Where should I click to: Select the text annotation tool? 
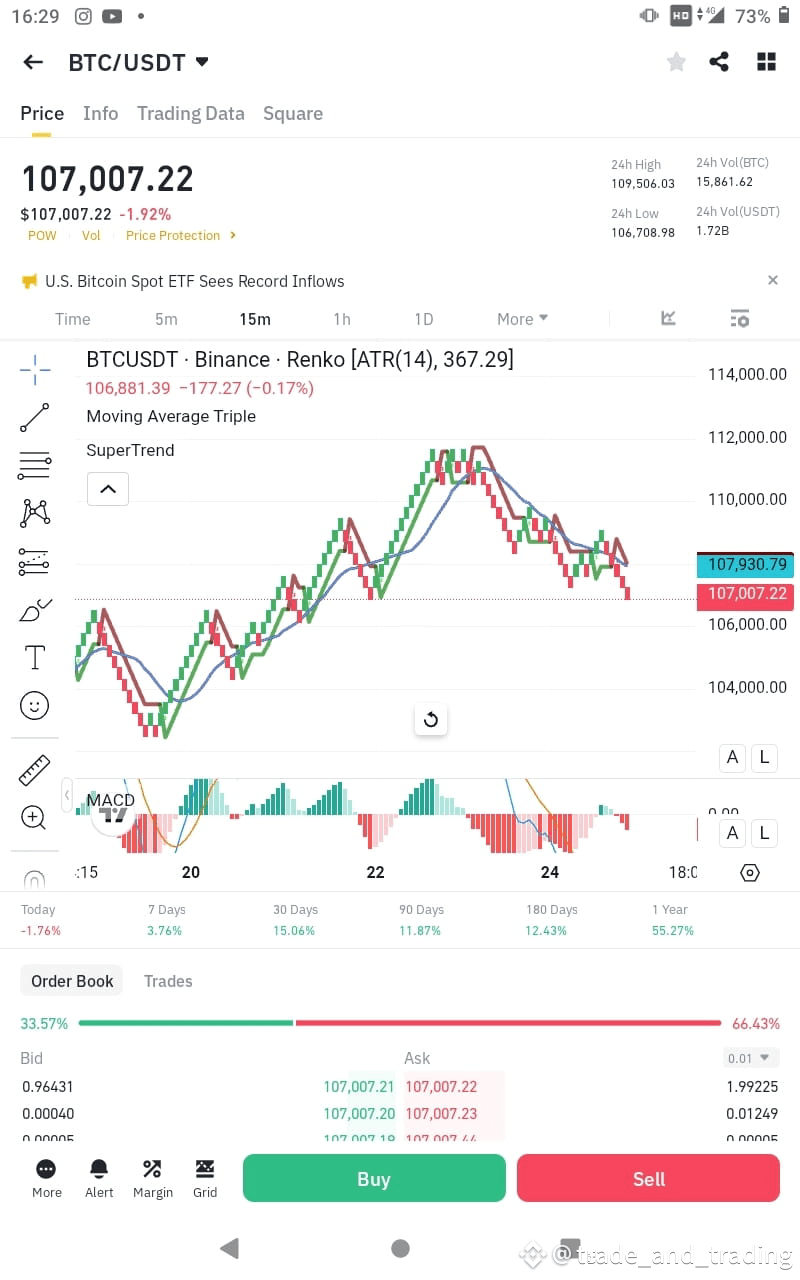click(x=35, y=657)
